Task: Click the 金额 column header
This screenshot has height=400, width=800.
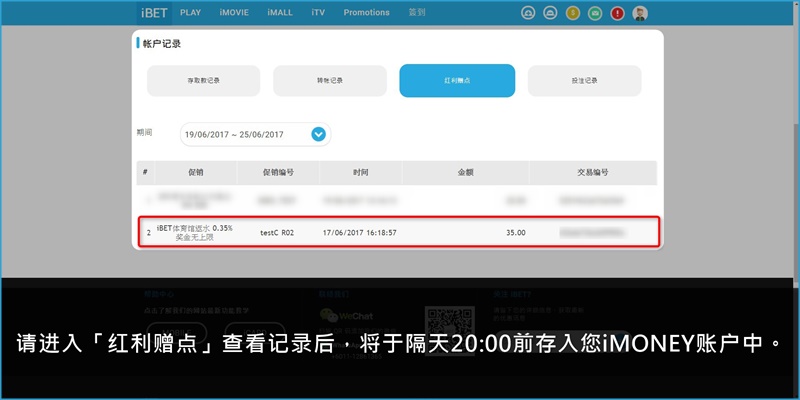Action: (465, 172)
